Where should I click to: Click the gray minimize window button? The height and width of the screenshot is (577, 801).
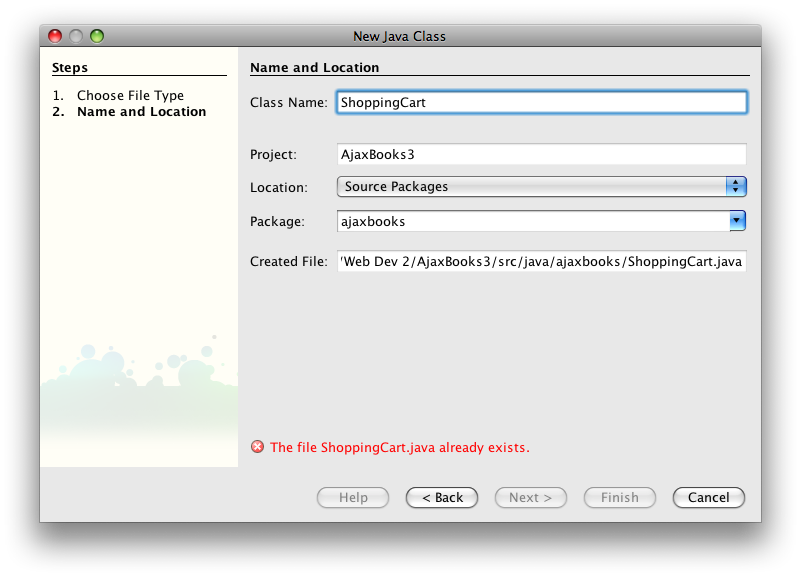[x=76, y=36]
